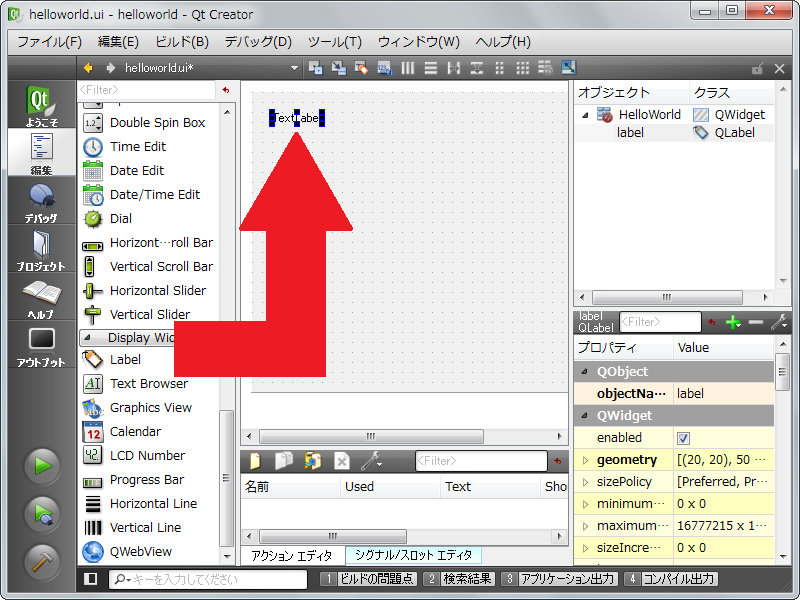This screenshot has width=800, height=600.
Task: Open the ビルド(B) menu
Action: click(x=181, y=42)
